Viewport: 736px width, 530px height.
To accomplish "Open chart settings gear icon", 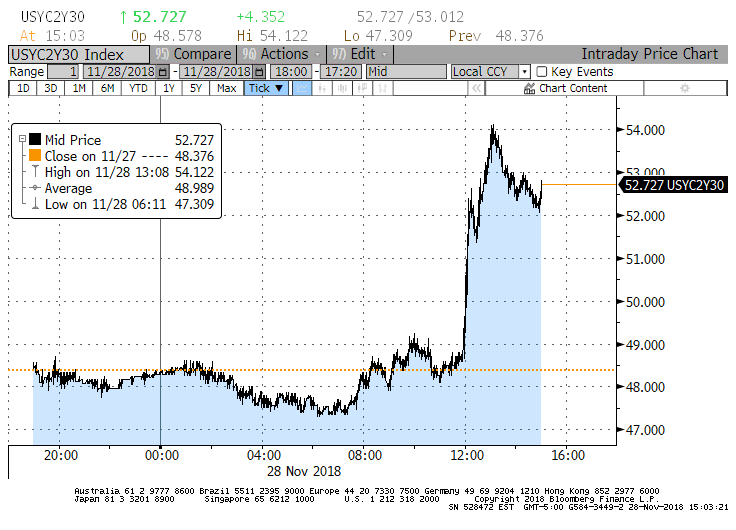I will tap(685, 88).
